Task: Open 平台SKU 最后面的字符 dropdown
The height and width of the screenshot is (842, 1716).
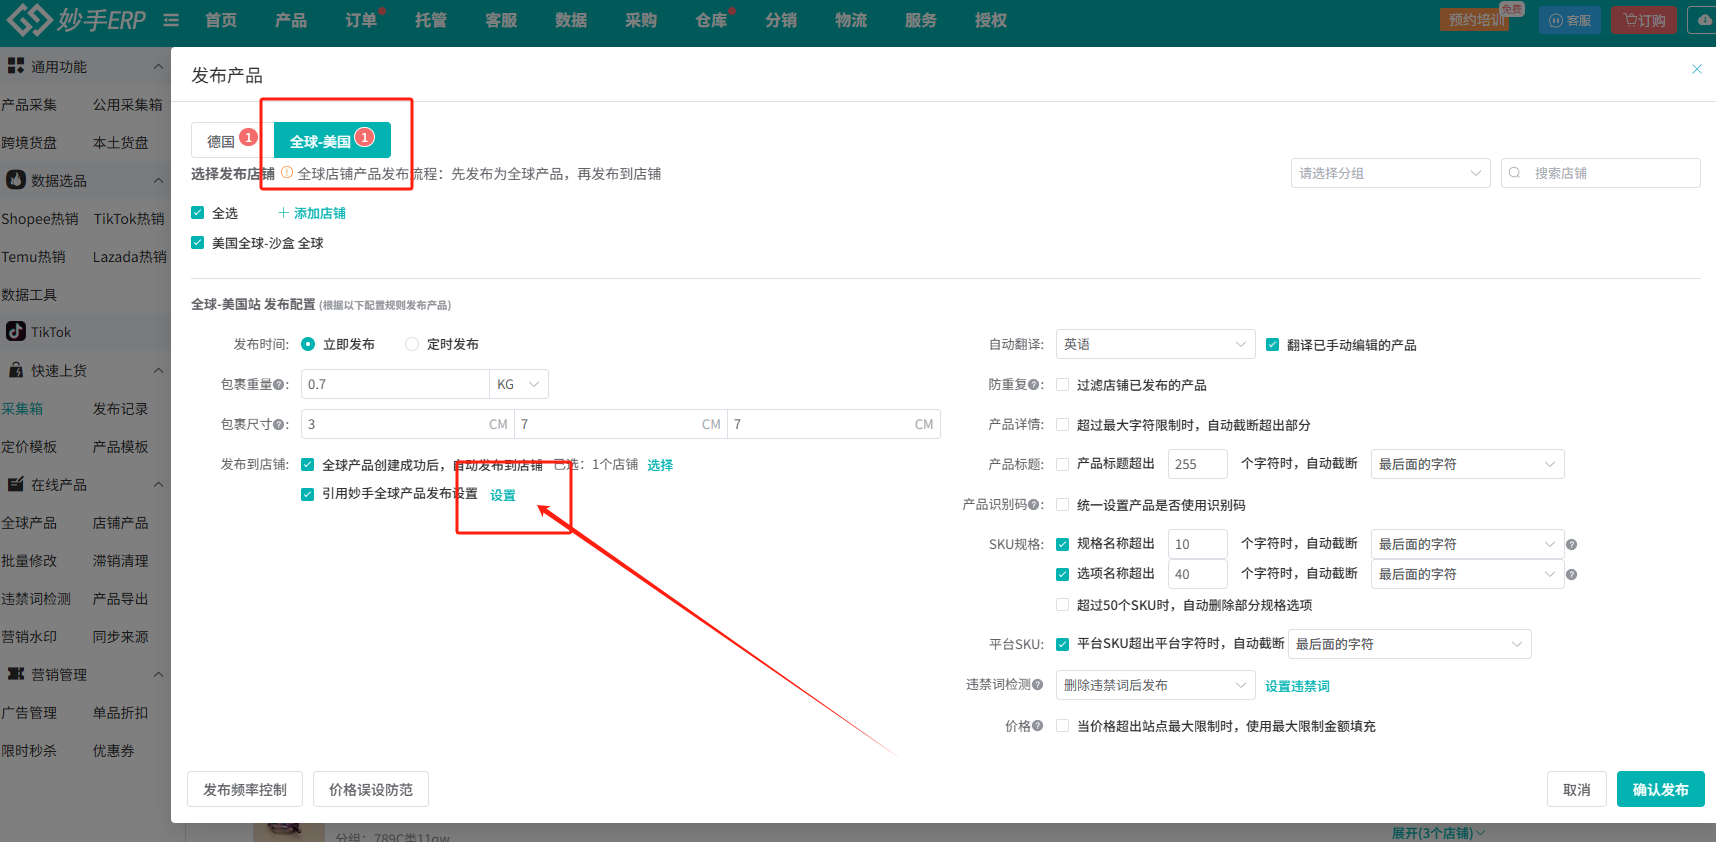Action: (1410, 644)
